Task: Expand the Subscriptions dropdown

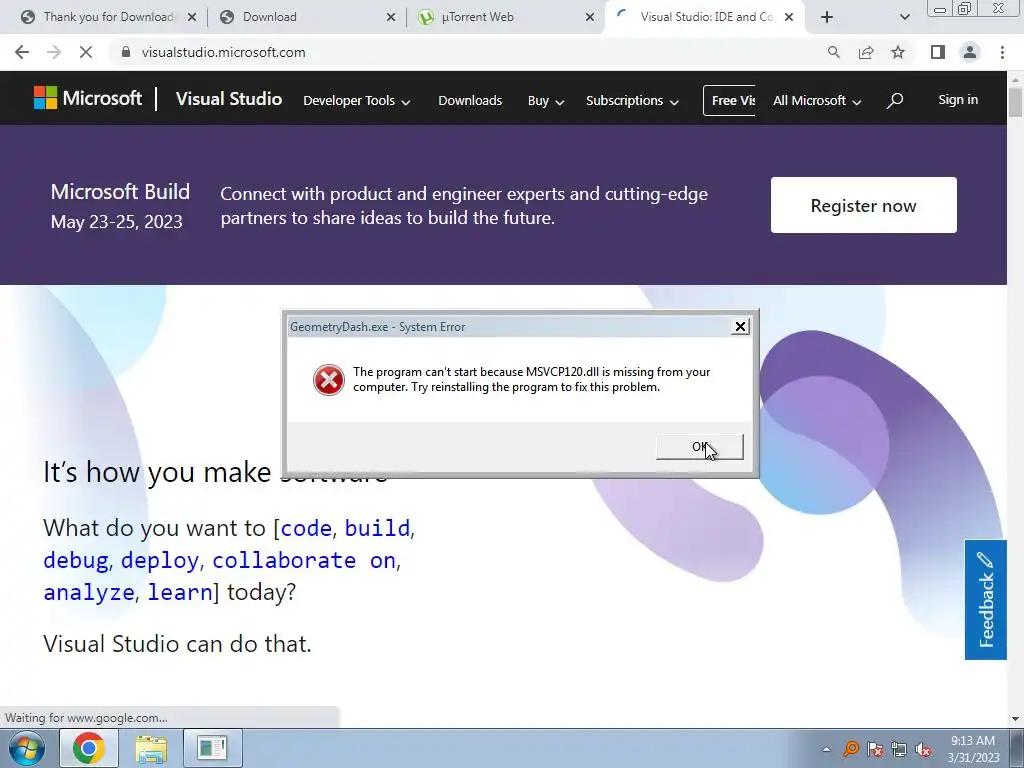Action: 632,101
